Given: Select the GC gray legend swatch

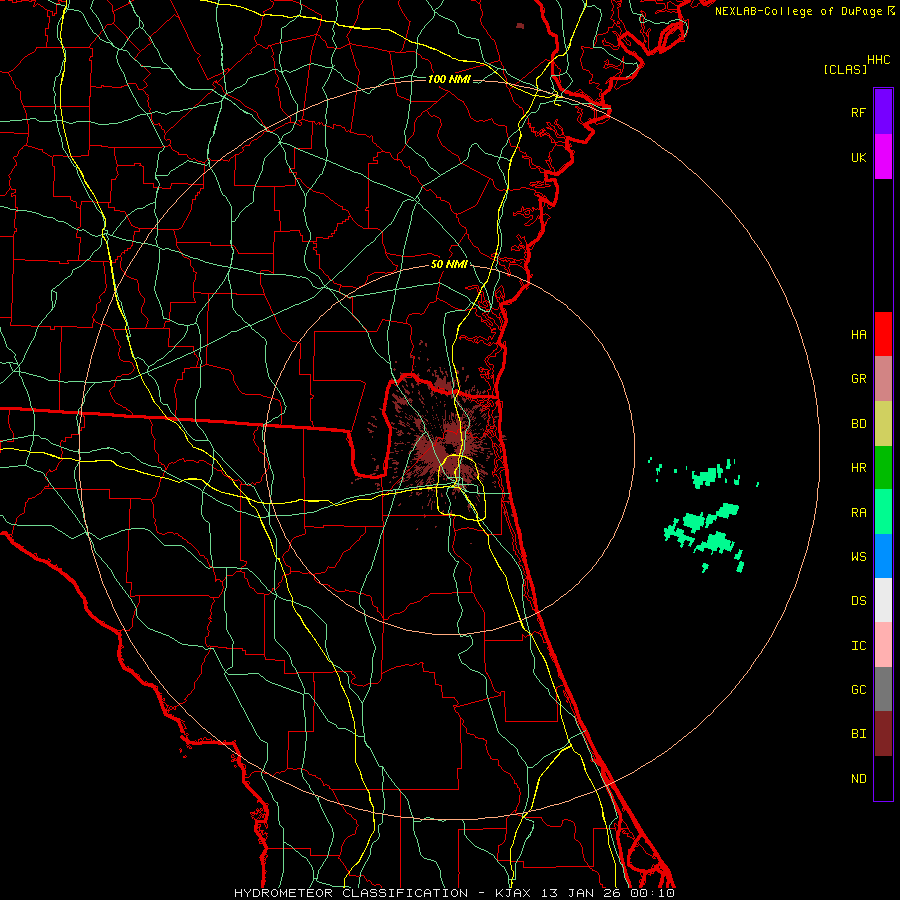Looking at the screenshot, I should coord(883,689).
